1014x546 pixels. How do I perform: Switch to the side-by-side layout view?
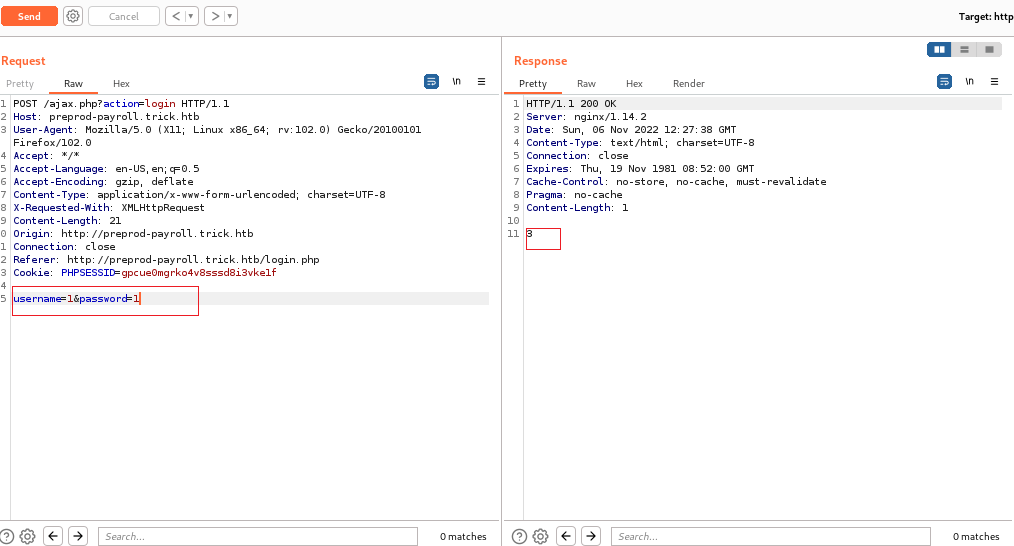(x=939, y=49)
